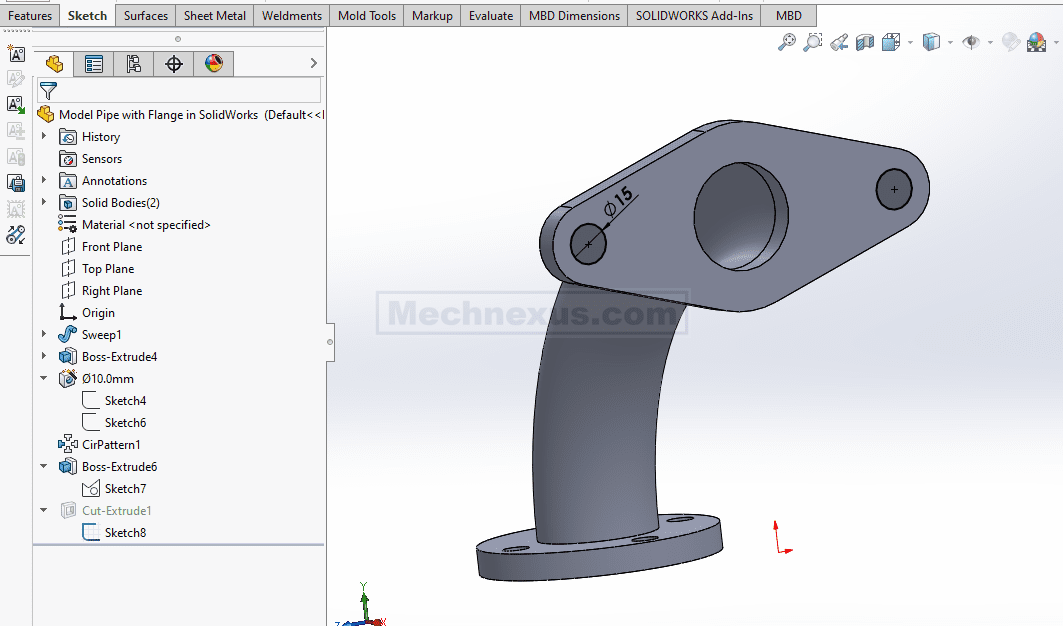
Task: Open the ConfigurationManager tab
Action: pos(134,64)
